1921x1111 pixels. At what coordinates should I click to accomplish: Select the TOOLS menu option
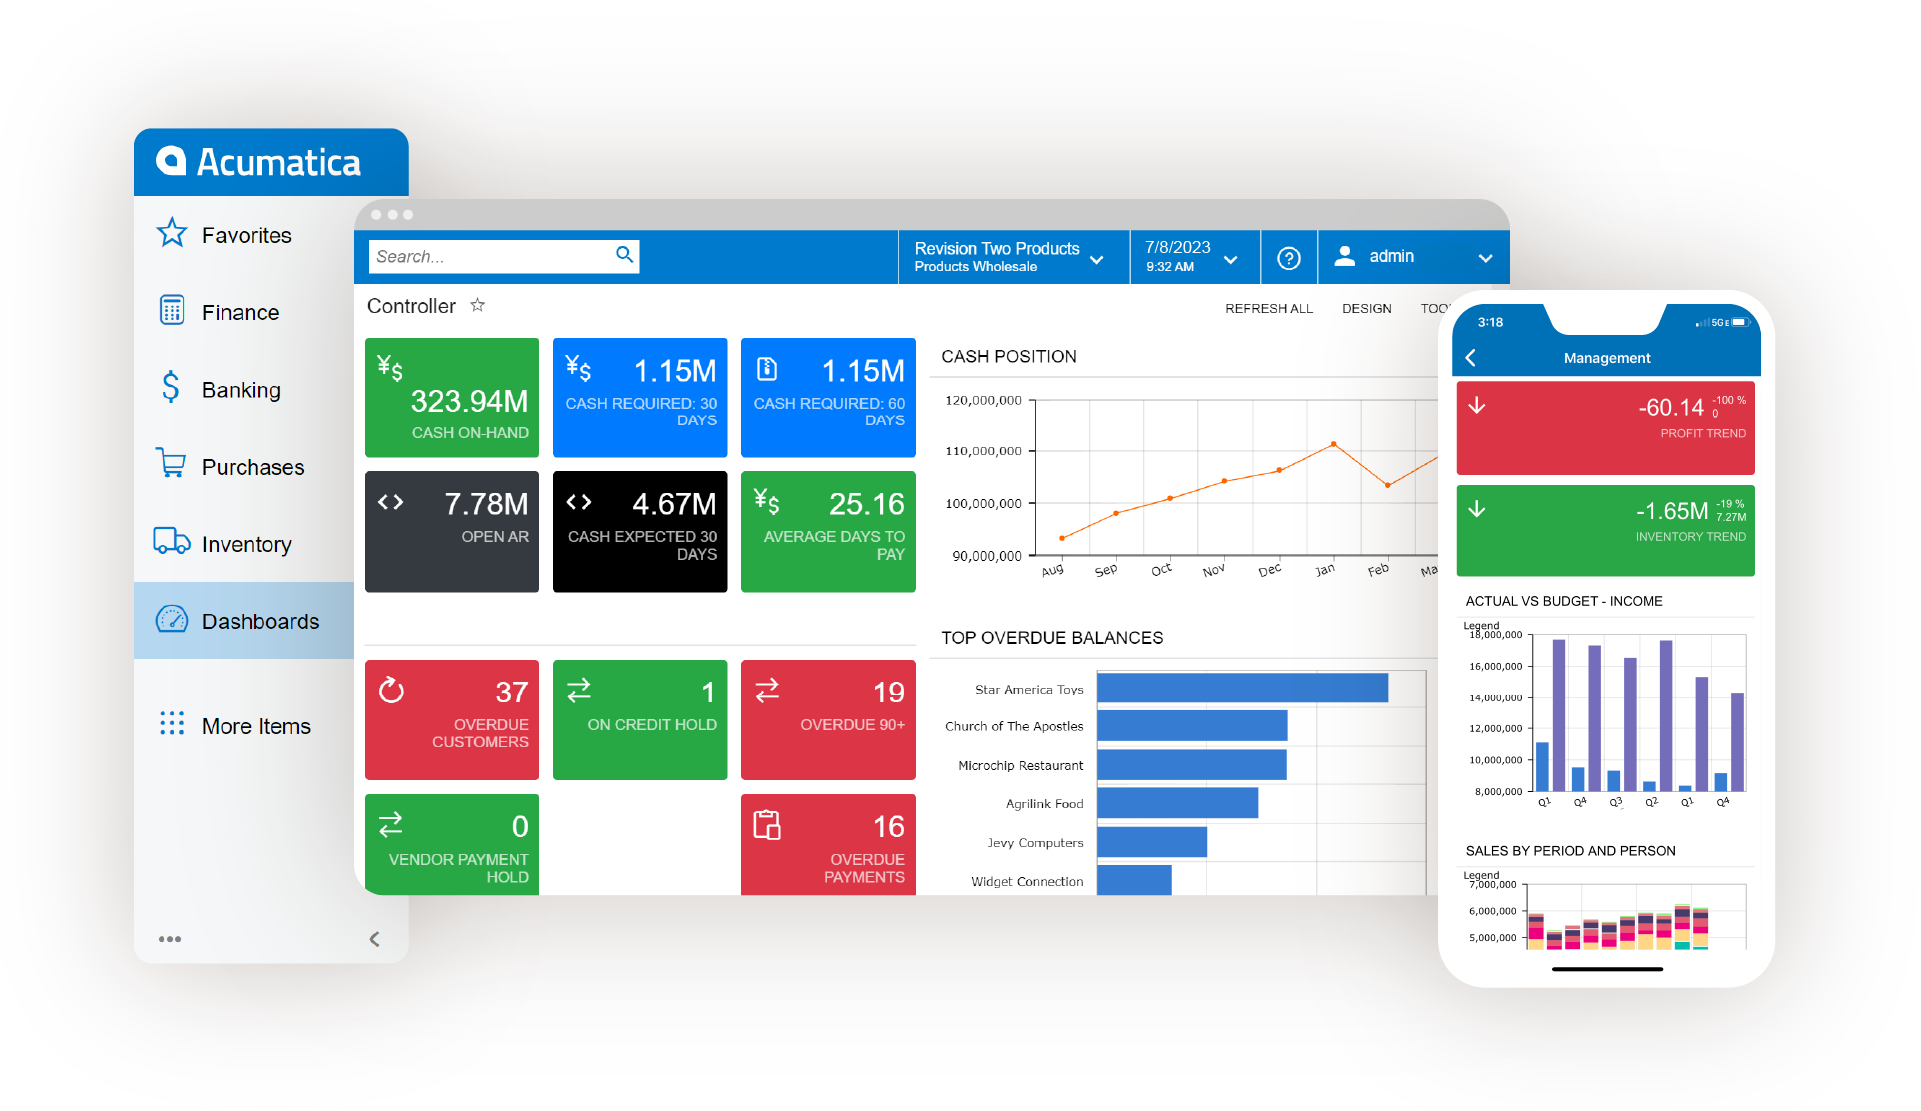tap(1421, 307)
